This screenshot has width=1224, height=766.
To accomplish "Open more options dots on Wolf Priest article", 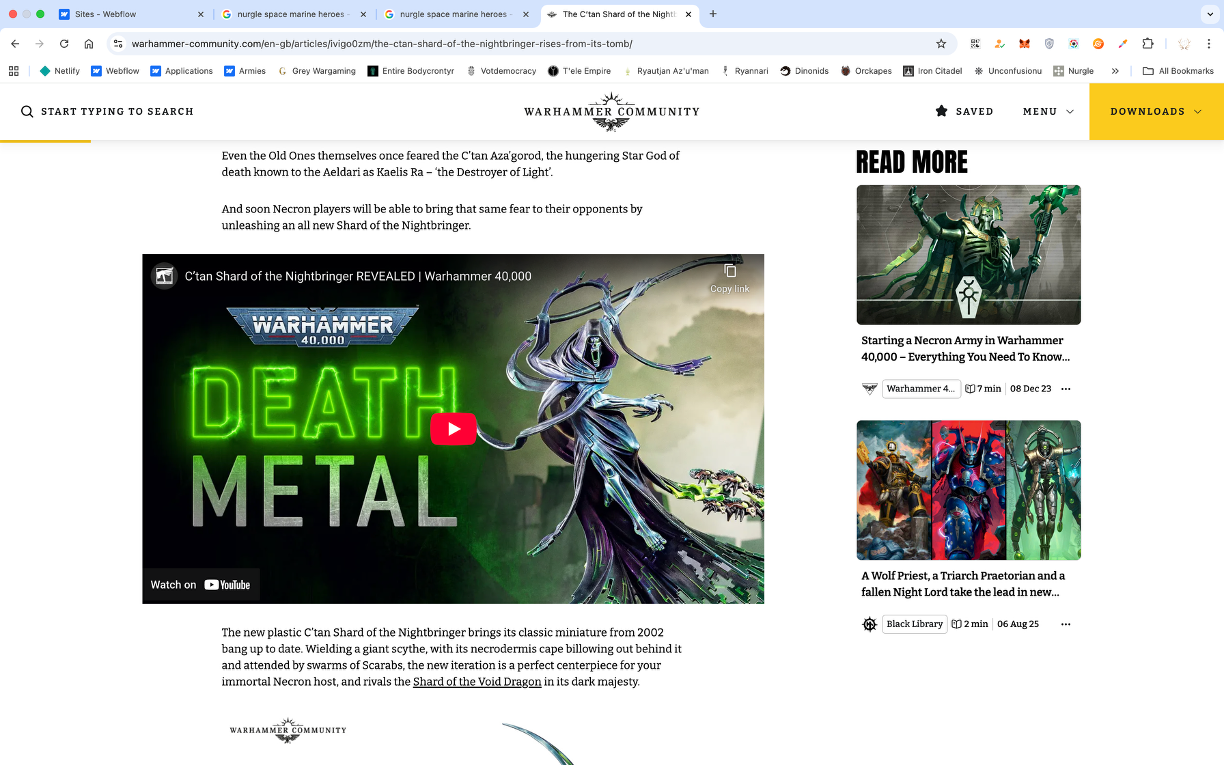I will click(x=1066, y=624).
